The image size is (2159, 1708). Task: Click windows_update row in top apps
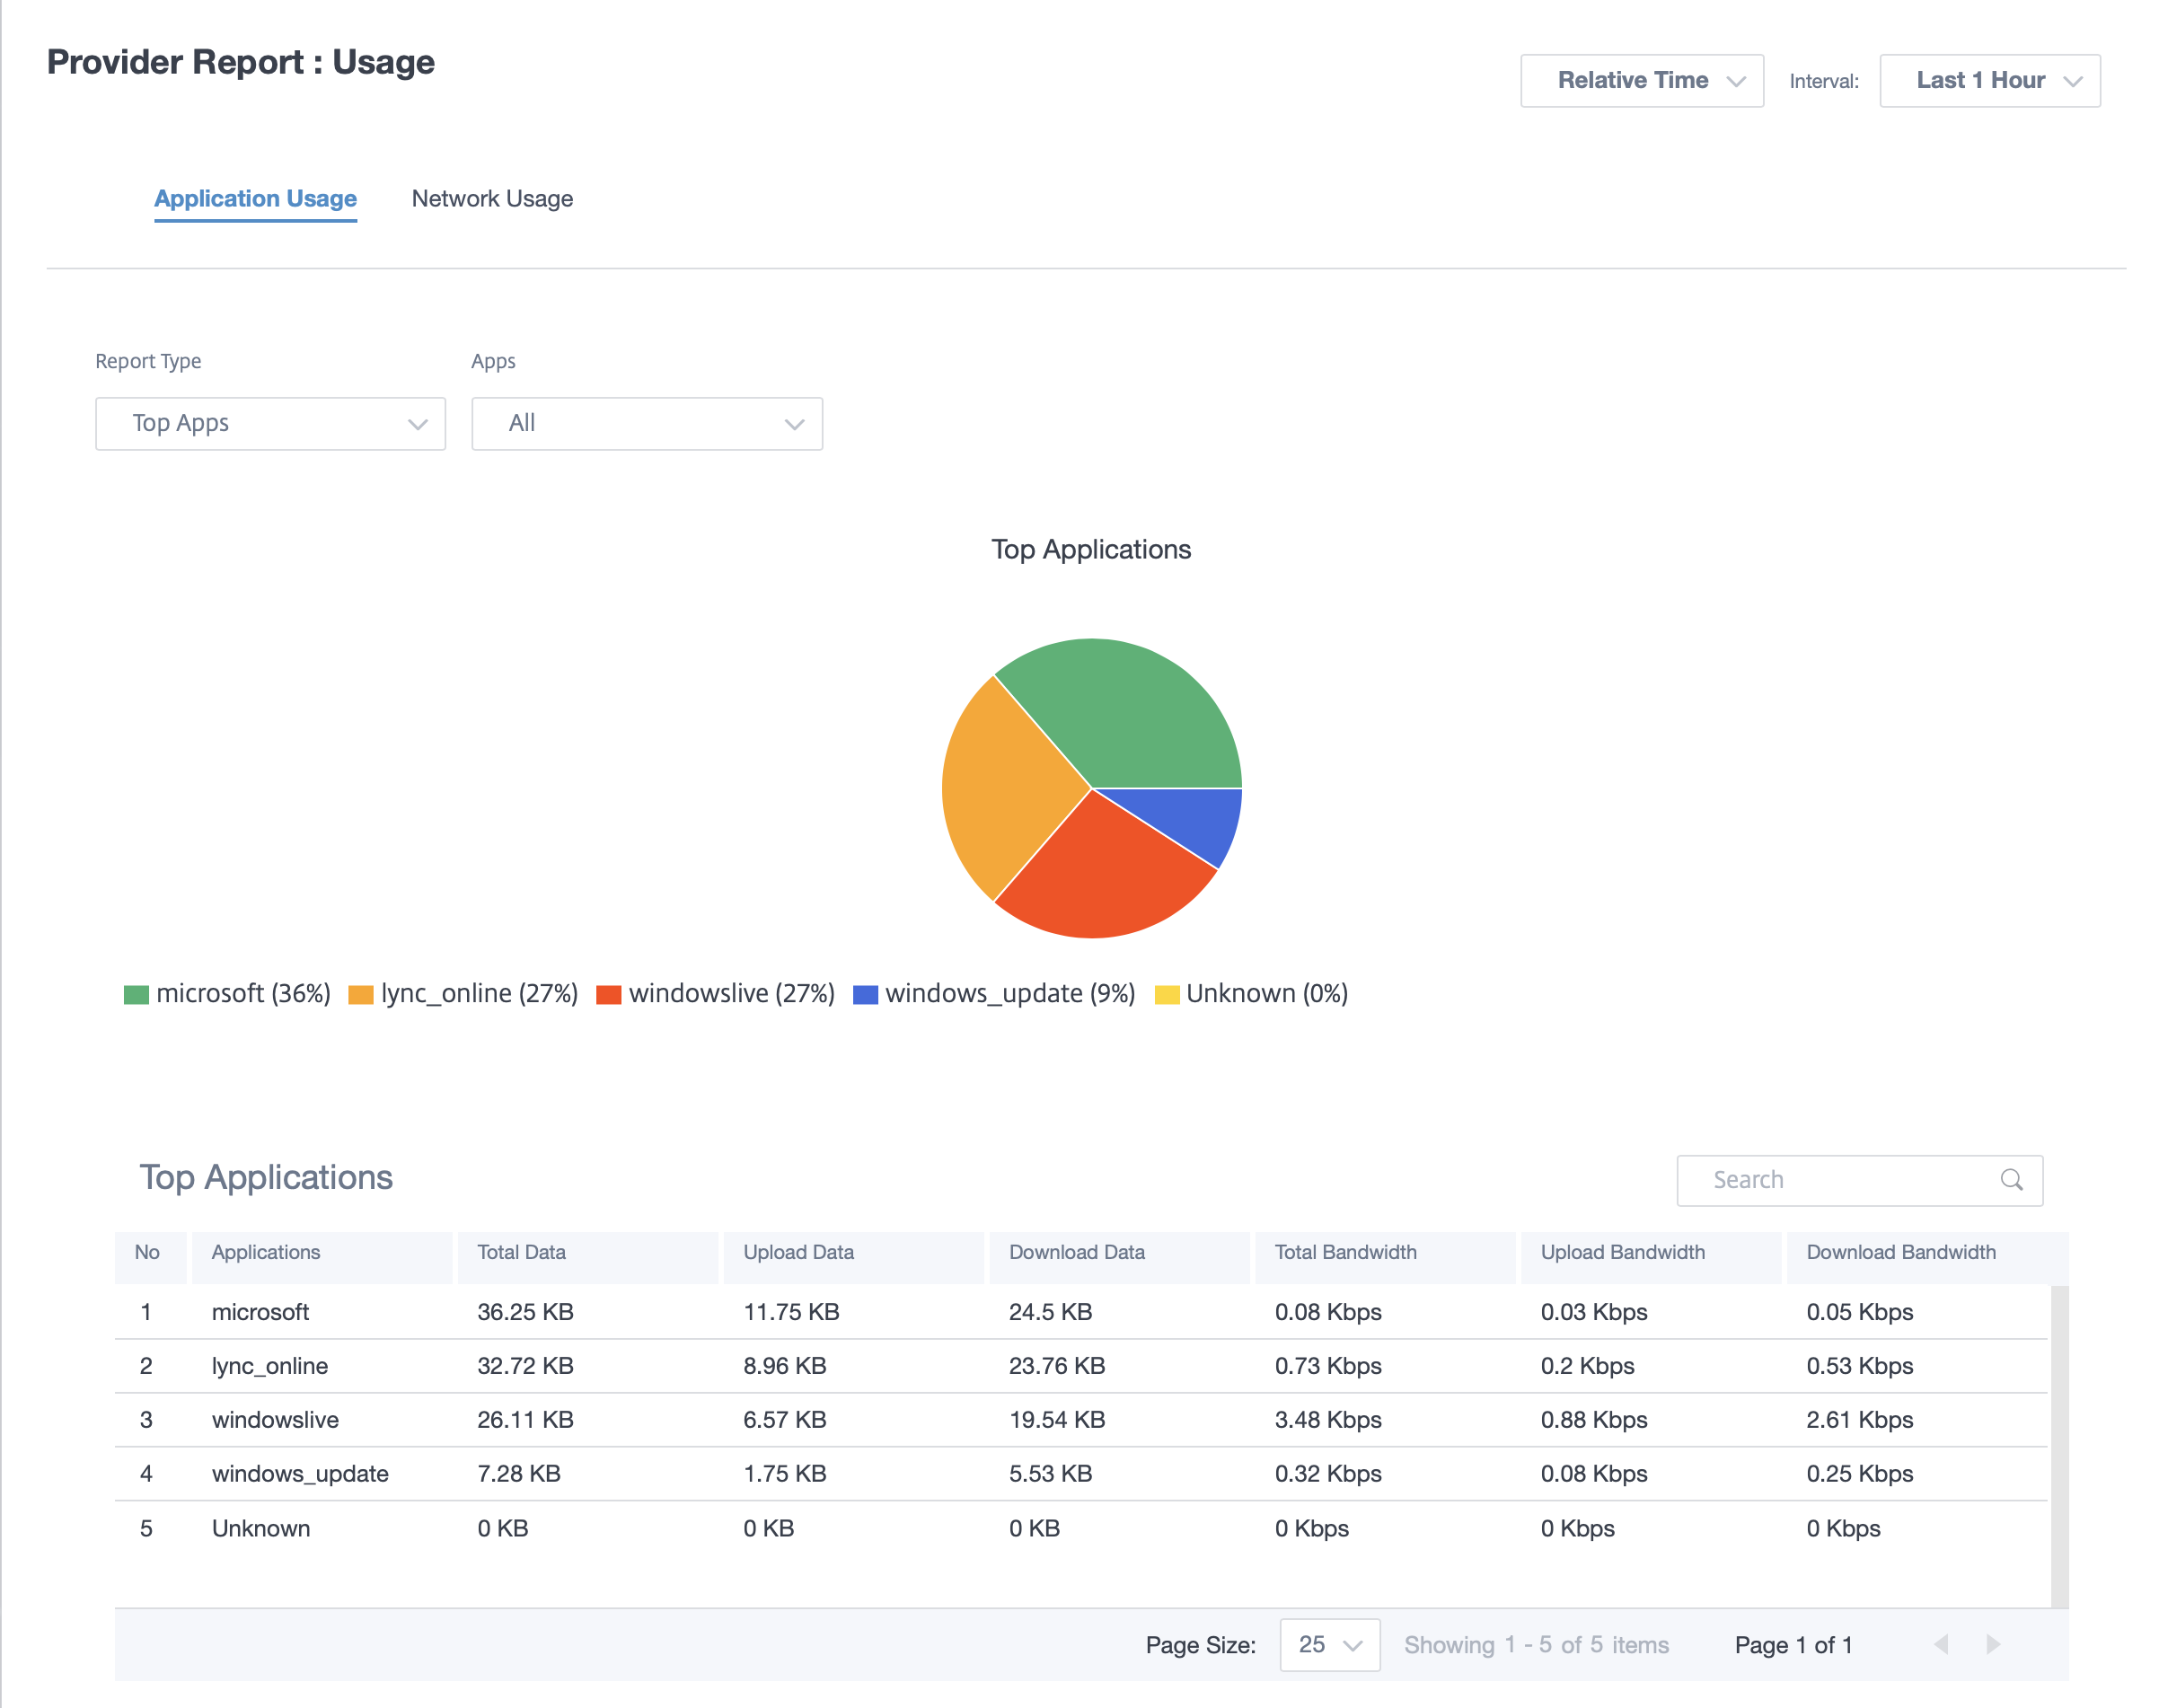(1078, 1474)
